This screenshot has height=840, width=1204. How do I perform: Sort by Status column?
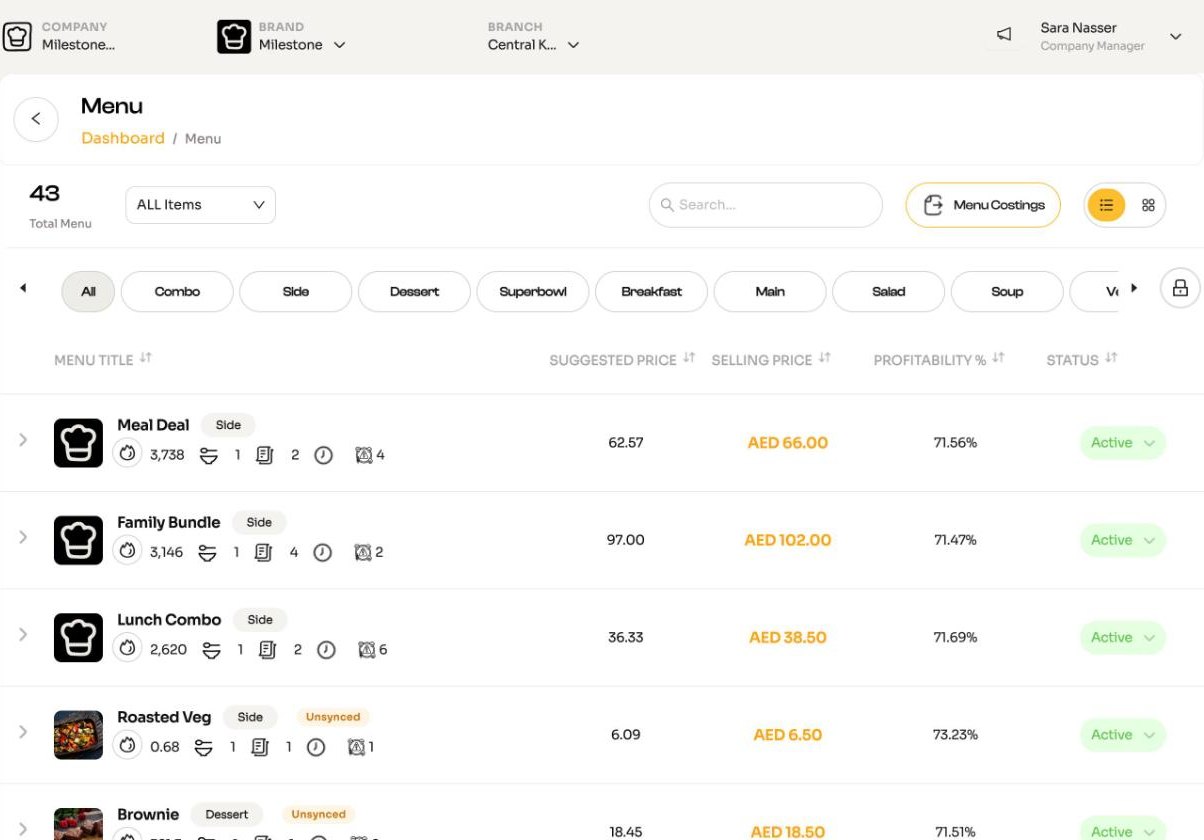coord(1111,358)
